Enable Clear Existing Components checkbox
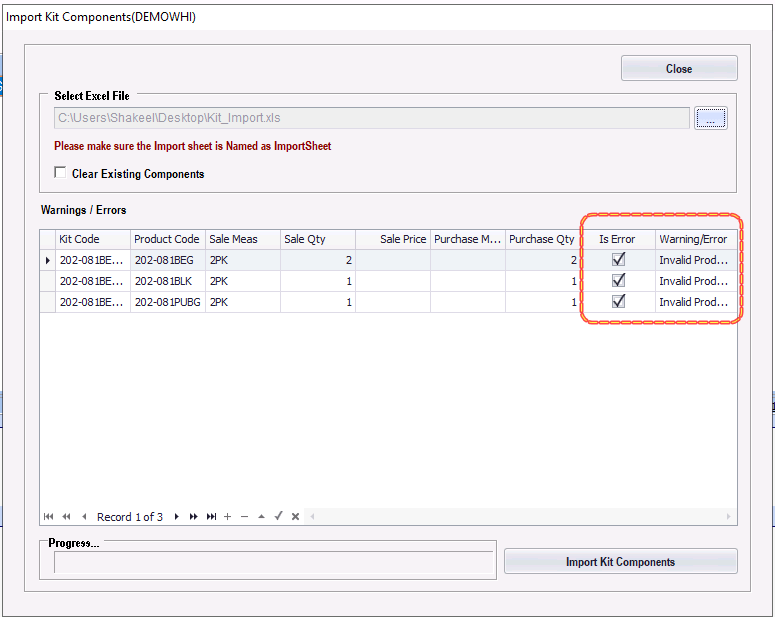 point(61,173)
